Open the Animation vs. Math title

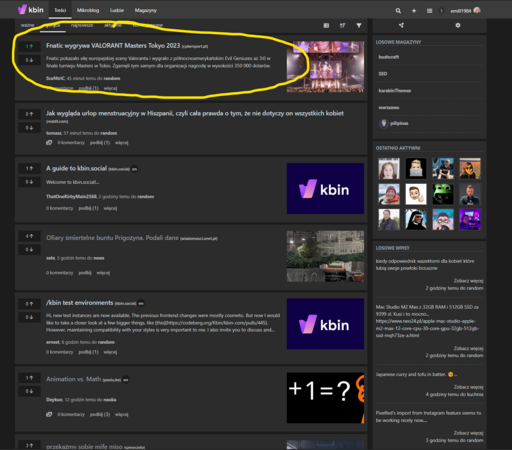tap(73, 379)
